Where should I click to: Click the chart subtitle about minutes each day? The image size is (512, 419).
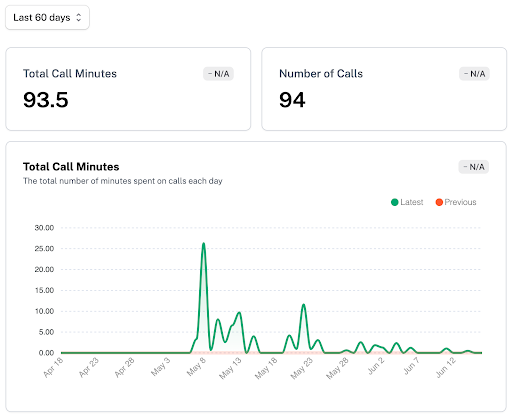point(122,181)
